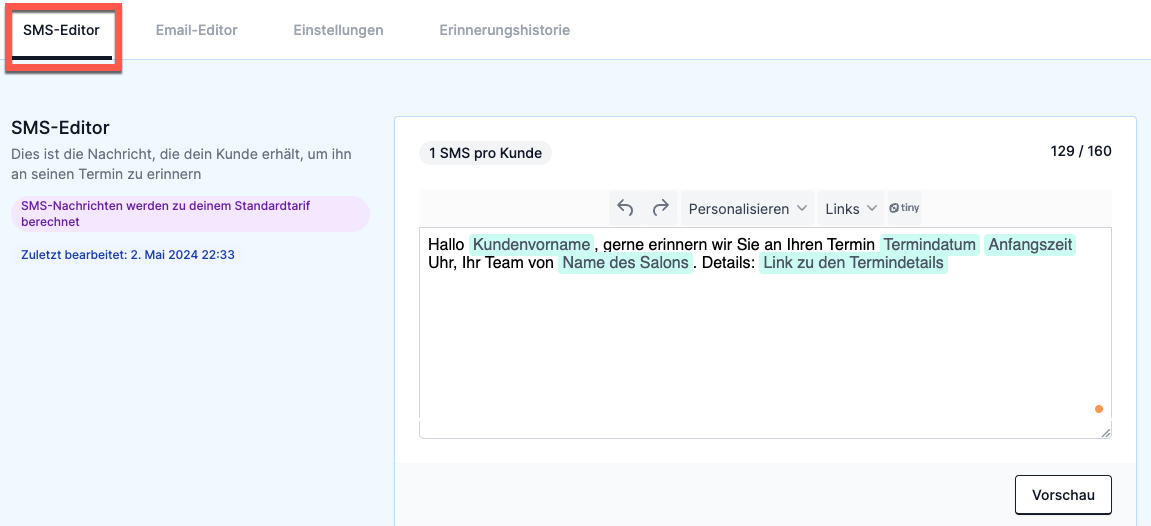Click the SMS-Nachrichten Standardtarif notice
The width and height of the screenshot is (1151, 526).
[x=190, y=213]
